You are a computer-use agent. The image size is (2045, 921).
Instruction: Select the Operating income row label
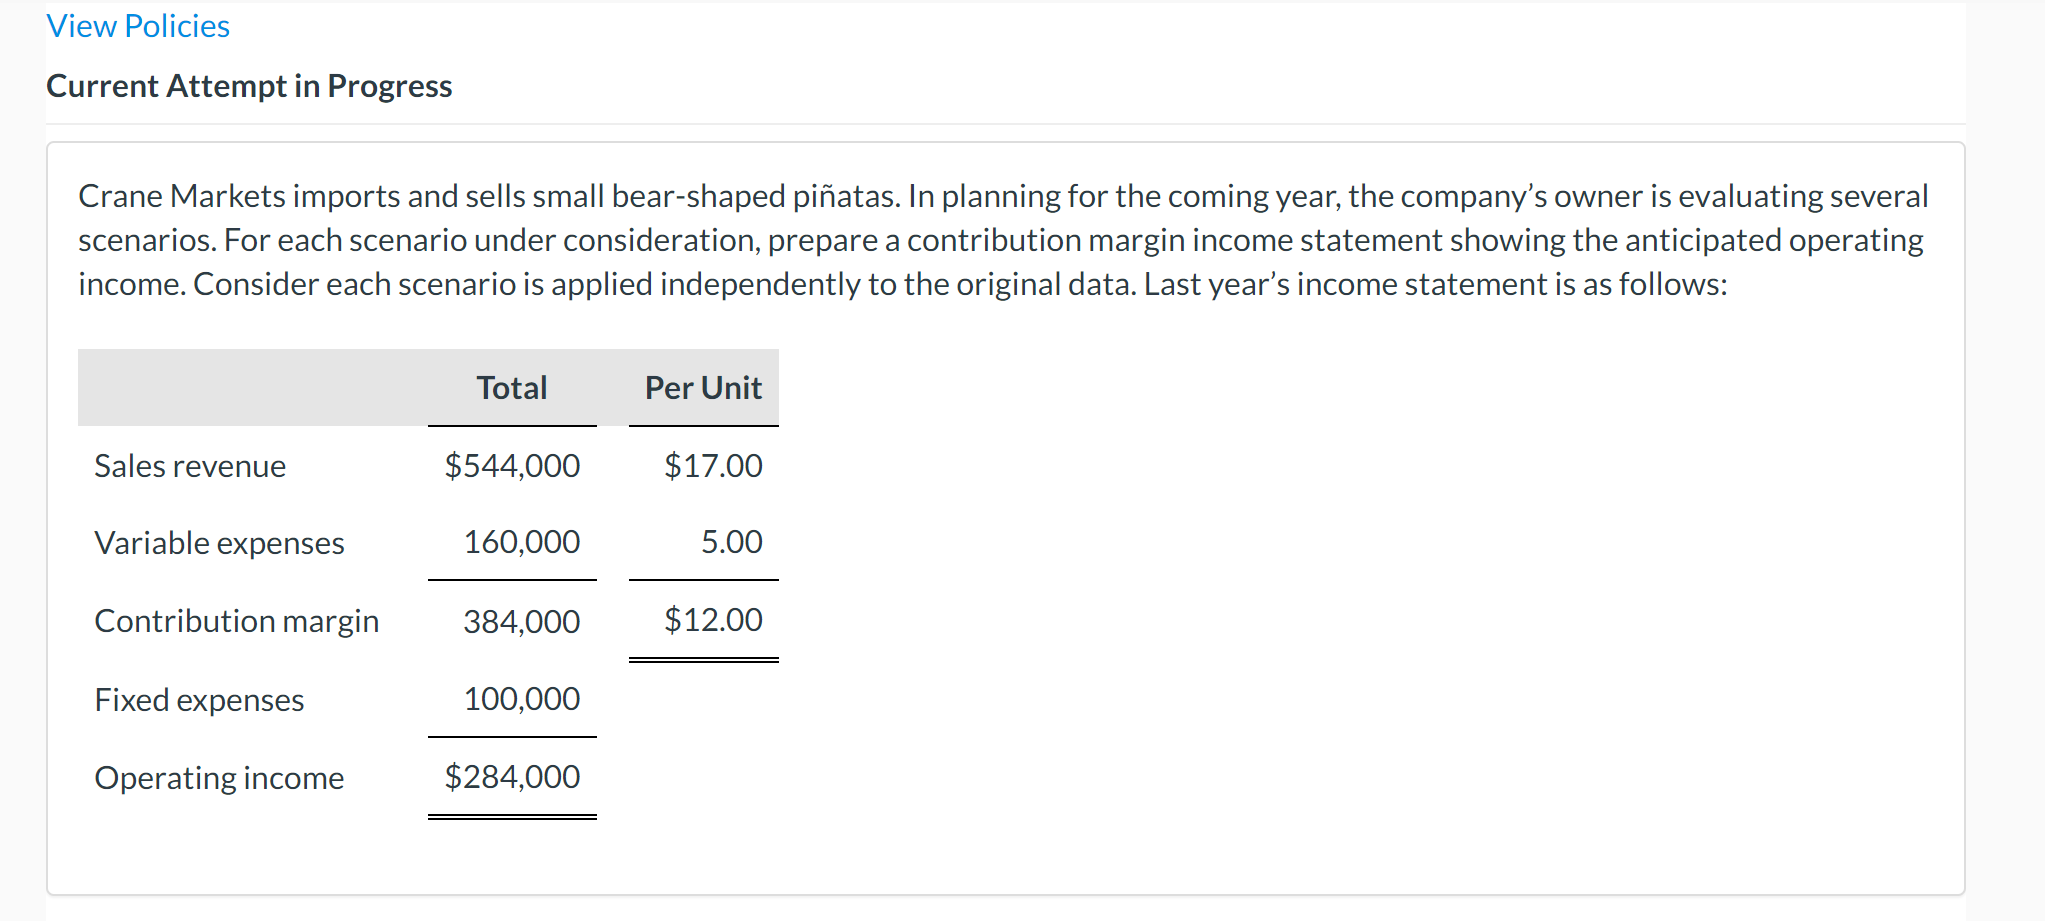click(219, 778)
